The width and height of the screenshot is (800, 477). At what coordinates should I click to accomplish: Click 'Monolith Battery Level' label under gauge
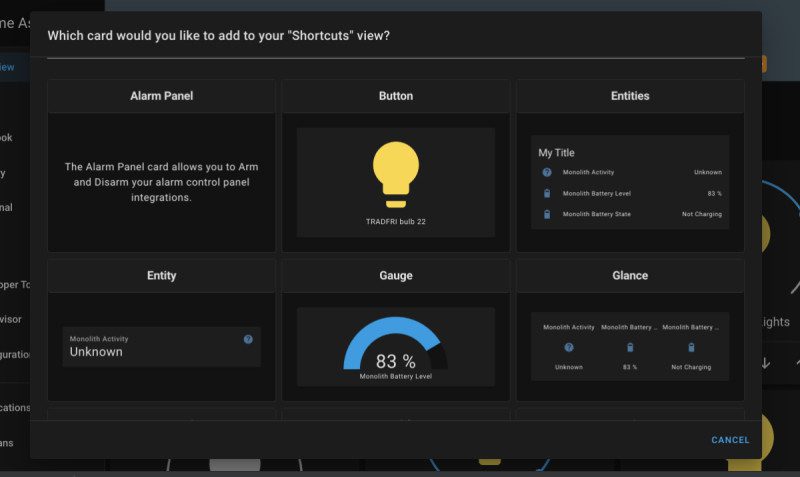(395, 376)
